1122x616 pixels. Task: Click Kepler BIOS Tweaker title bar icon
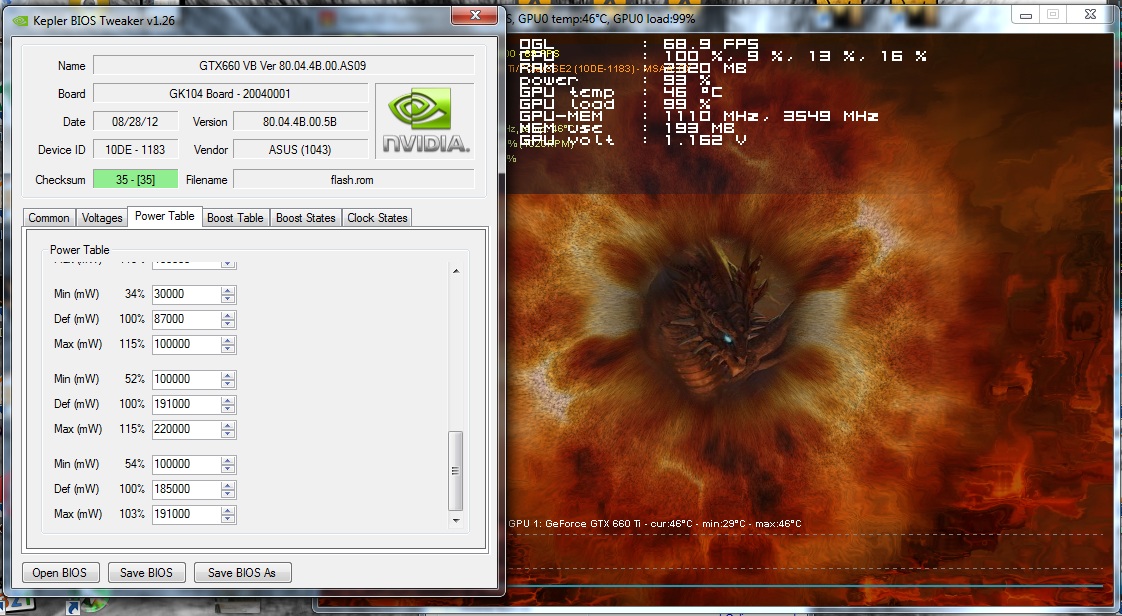click(21, 21)
